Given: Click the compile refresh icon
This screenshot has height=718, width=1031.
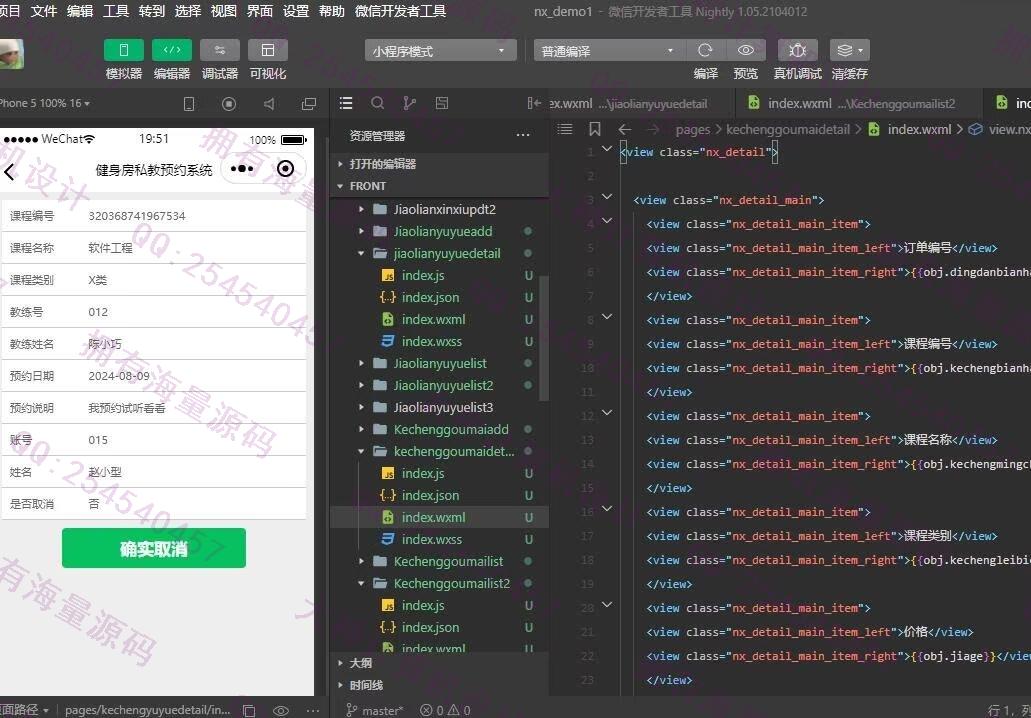Looking at the screenshot, I should (706, 50).
